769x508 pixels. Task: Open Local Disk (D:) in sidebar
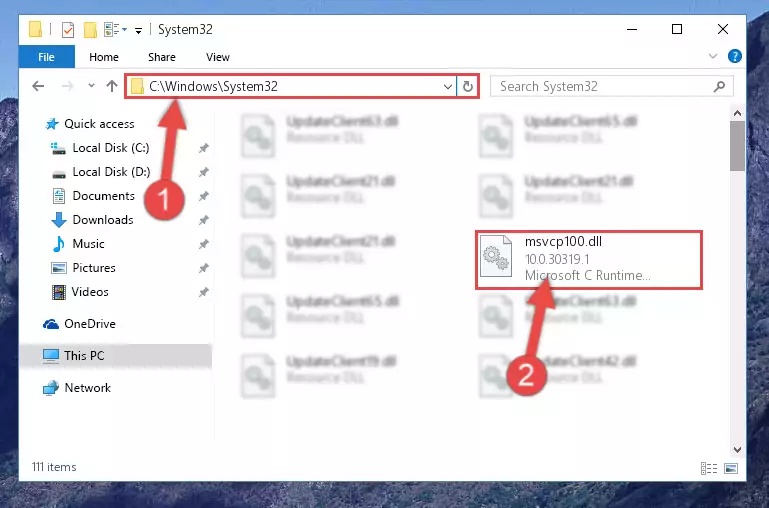pyautogui.click(x=111, y=172)
